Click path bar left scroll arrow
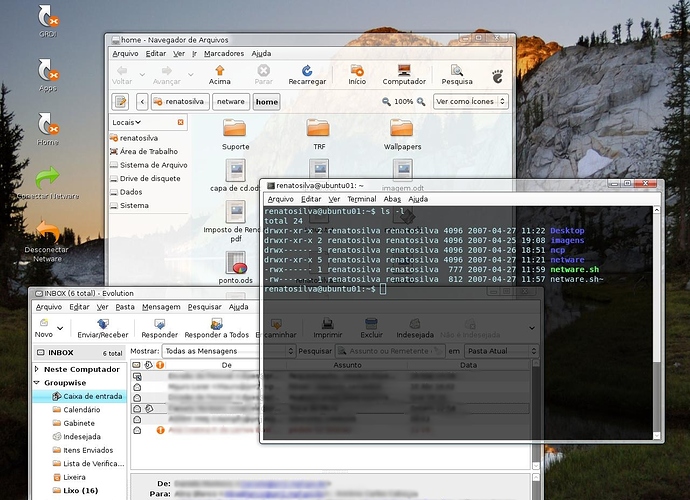 (142, 102)
